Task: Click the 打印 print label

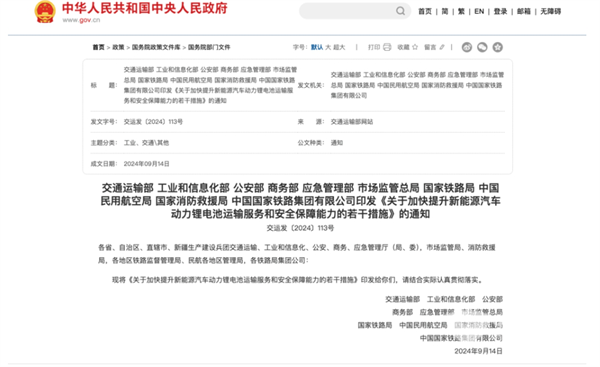Action: coord(374,47)
